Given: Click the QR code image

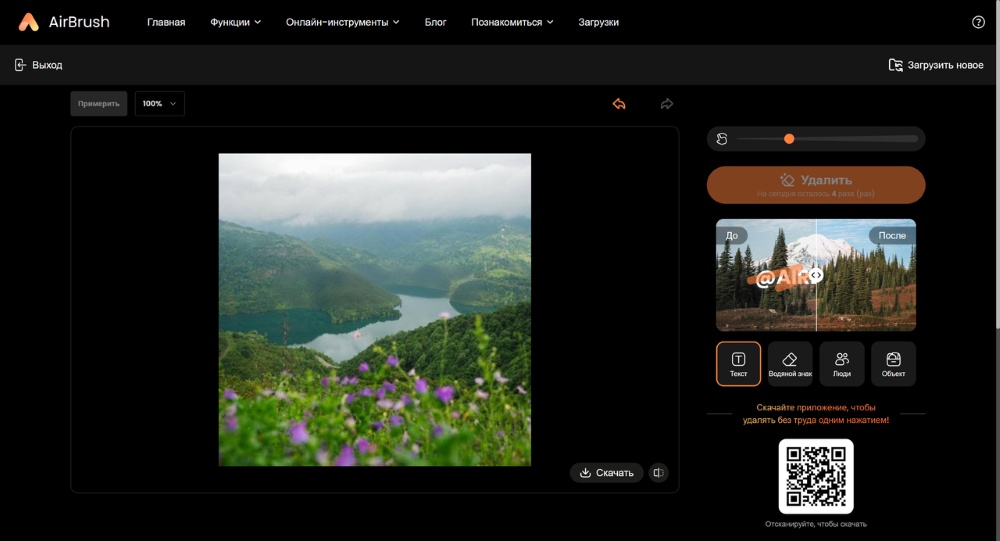Looking at the screenshot, I should pyautogui.click(x=816, y=476).
